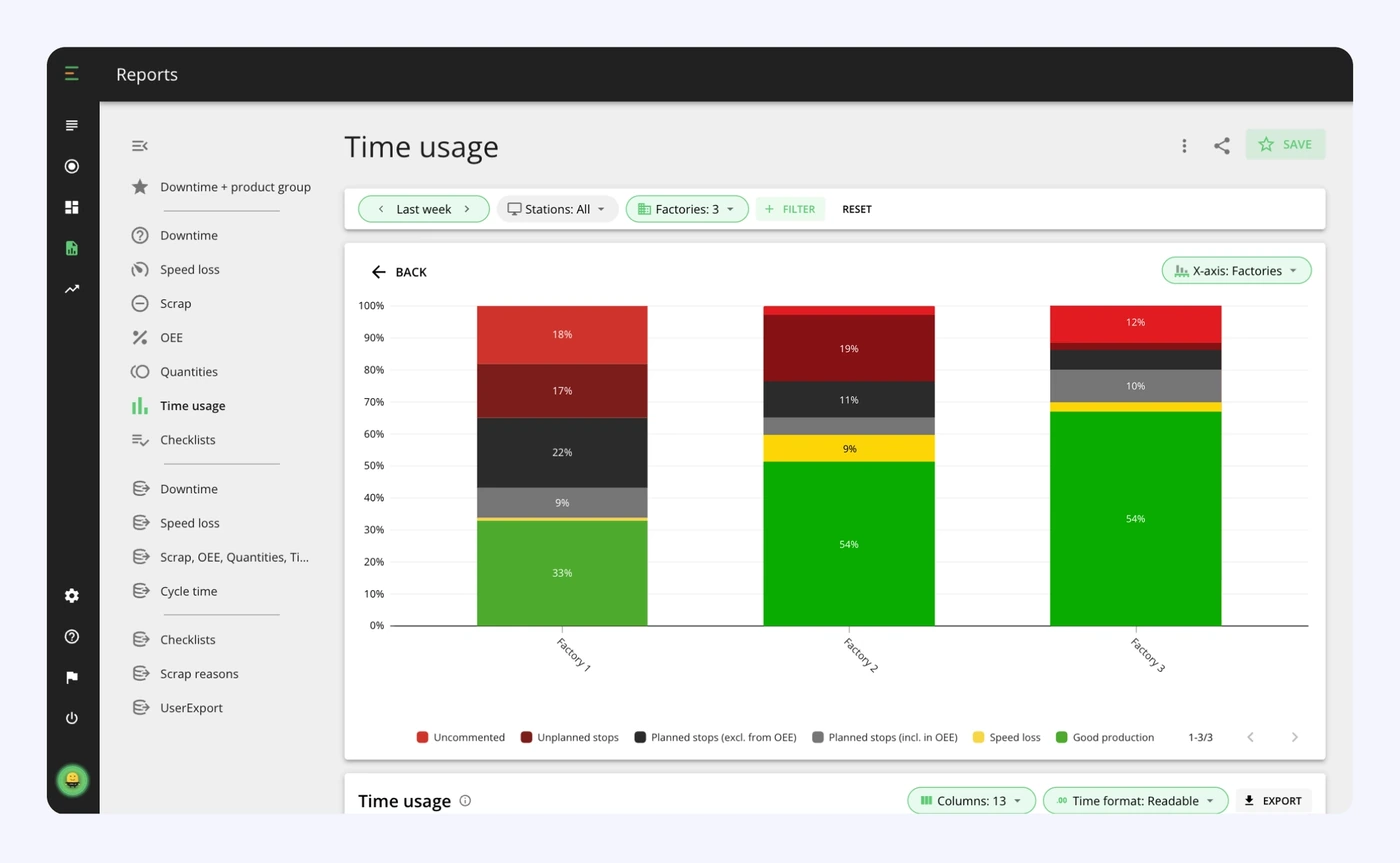Click the flag icon in the left rail
Screen dimensions: 1400x863
(x=71, y=677)
